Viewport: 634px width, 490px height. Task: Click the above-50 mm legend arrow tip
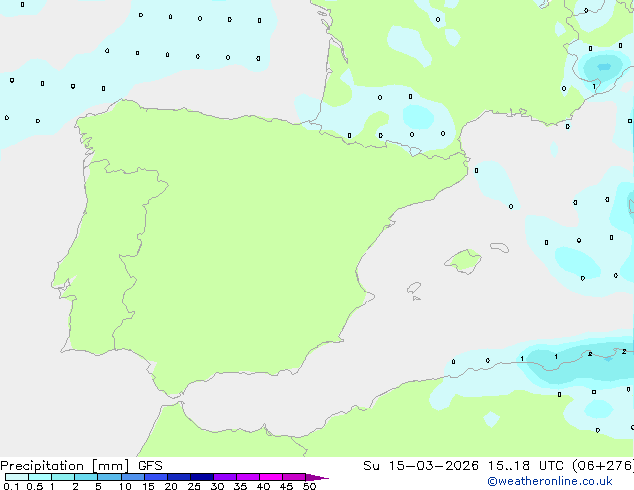(x=317, y=477)
